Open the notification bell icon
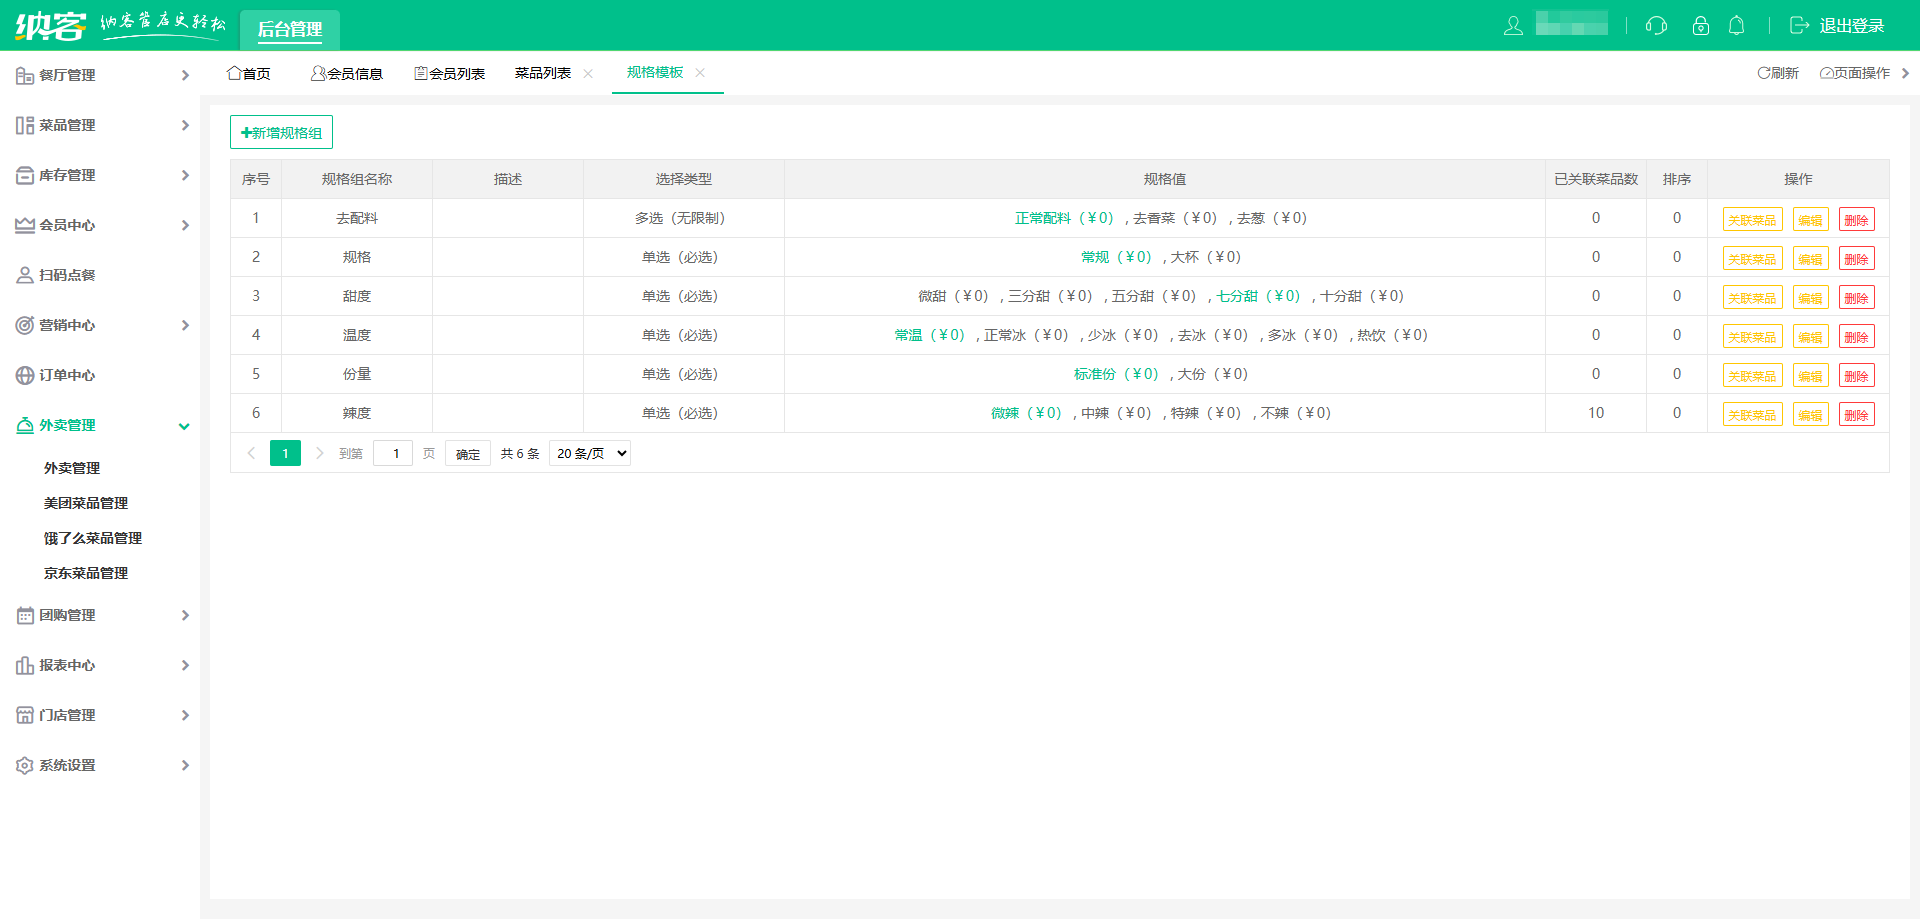The width and height of the screenshot is (1920, 919). (1737, 26)
